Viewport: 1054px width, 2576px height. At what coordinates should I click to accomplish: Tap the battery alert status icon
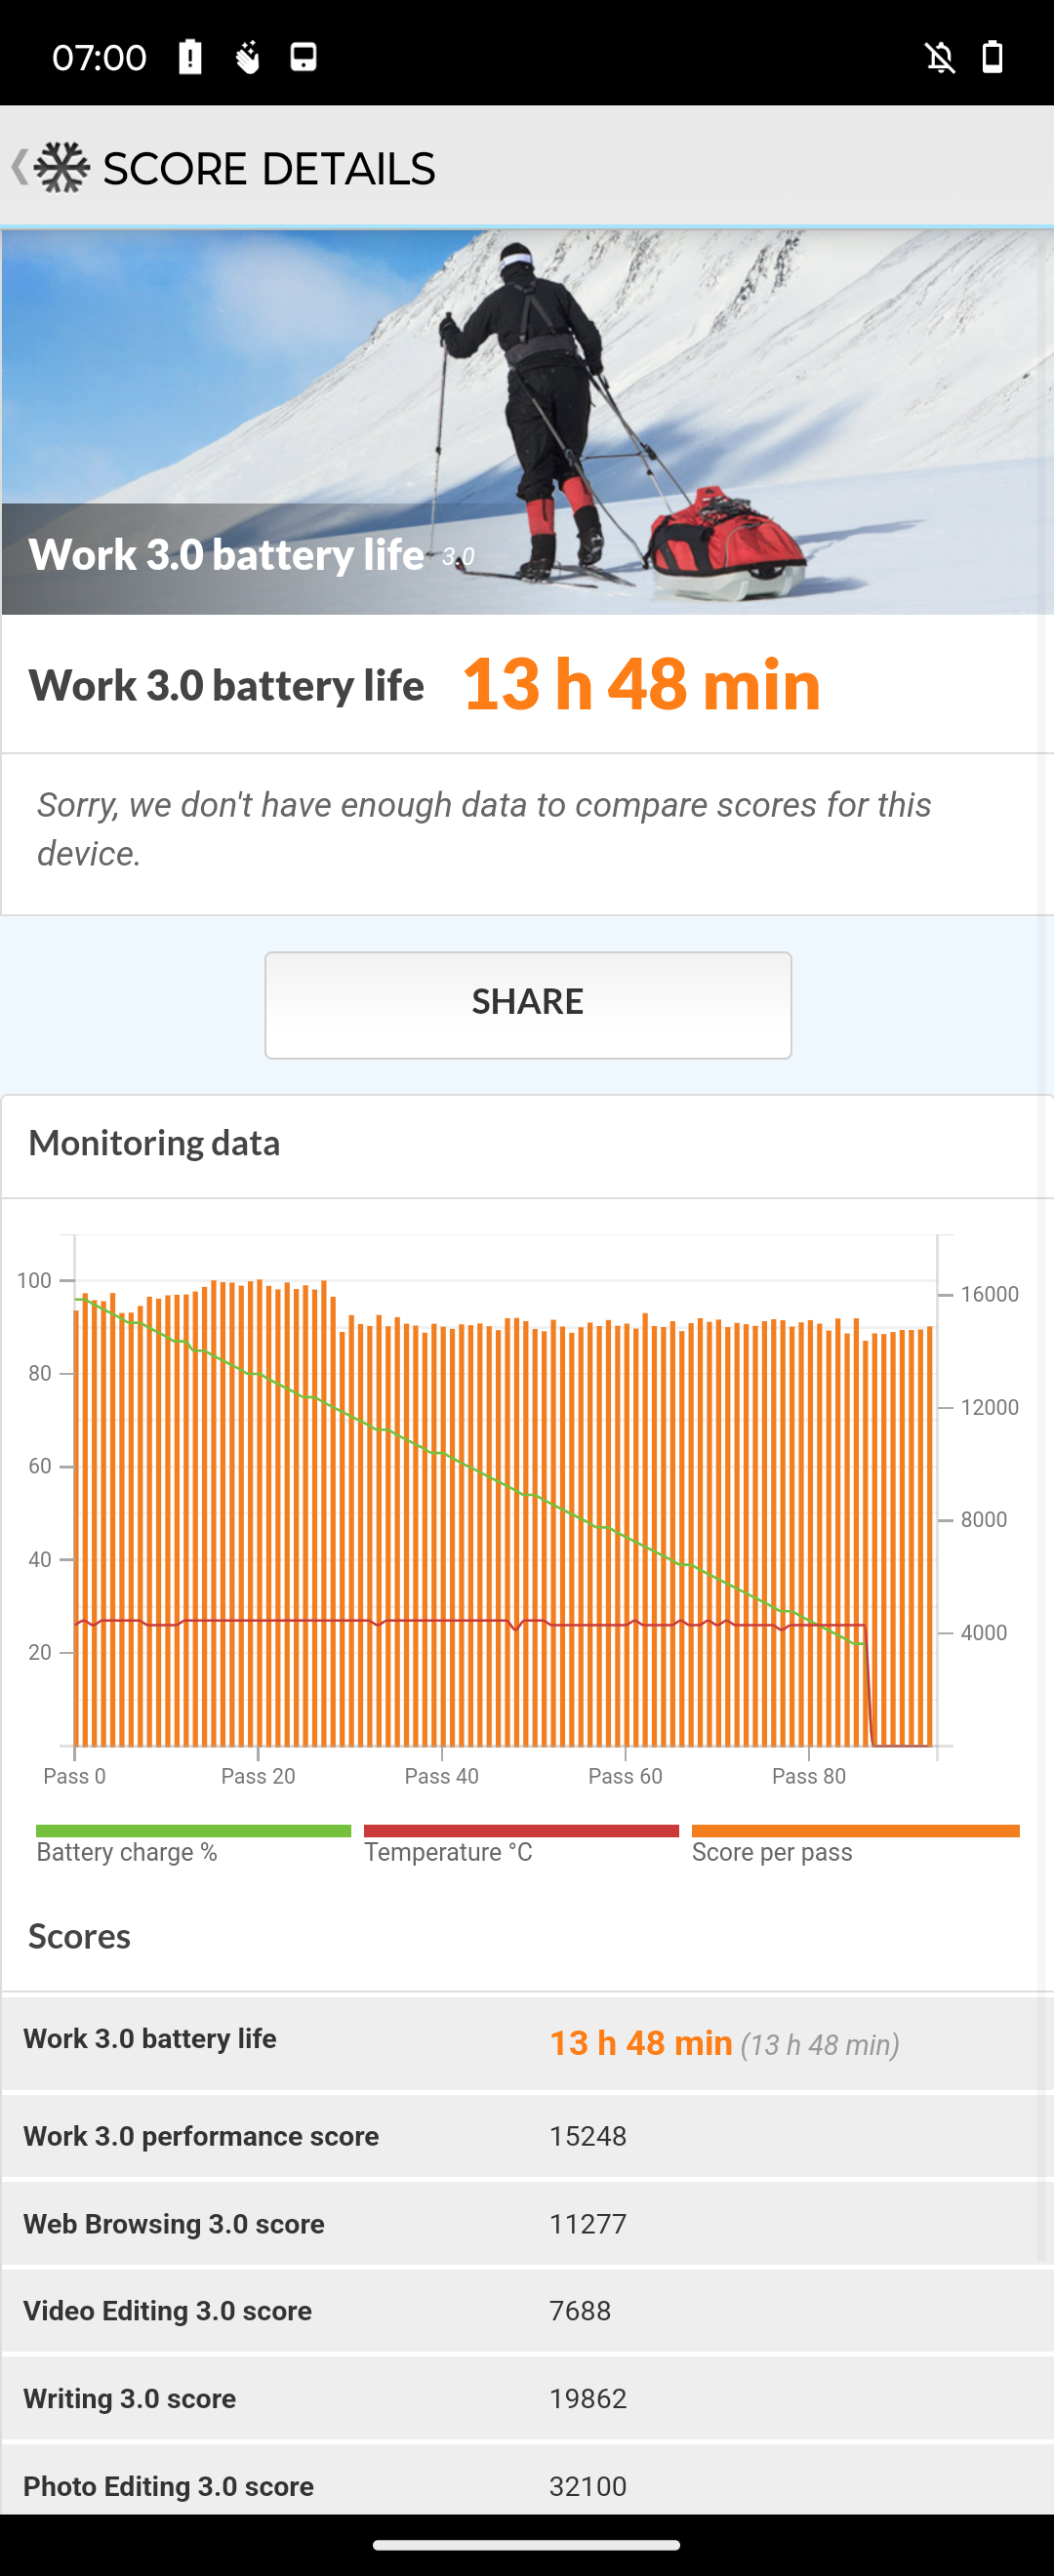click(190, 57)
